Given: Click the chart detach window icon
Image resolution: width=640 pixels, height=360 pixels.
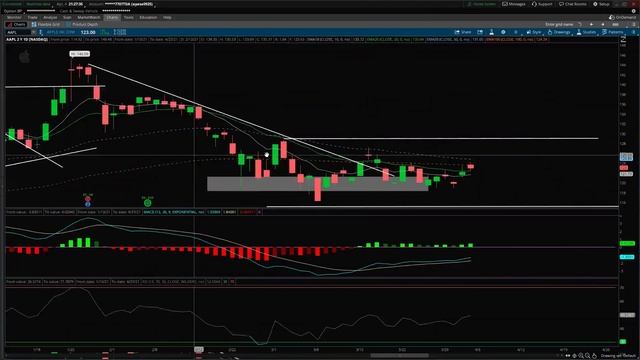Looking at the screenshot, I should 480,32.
